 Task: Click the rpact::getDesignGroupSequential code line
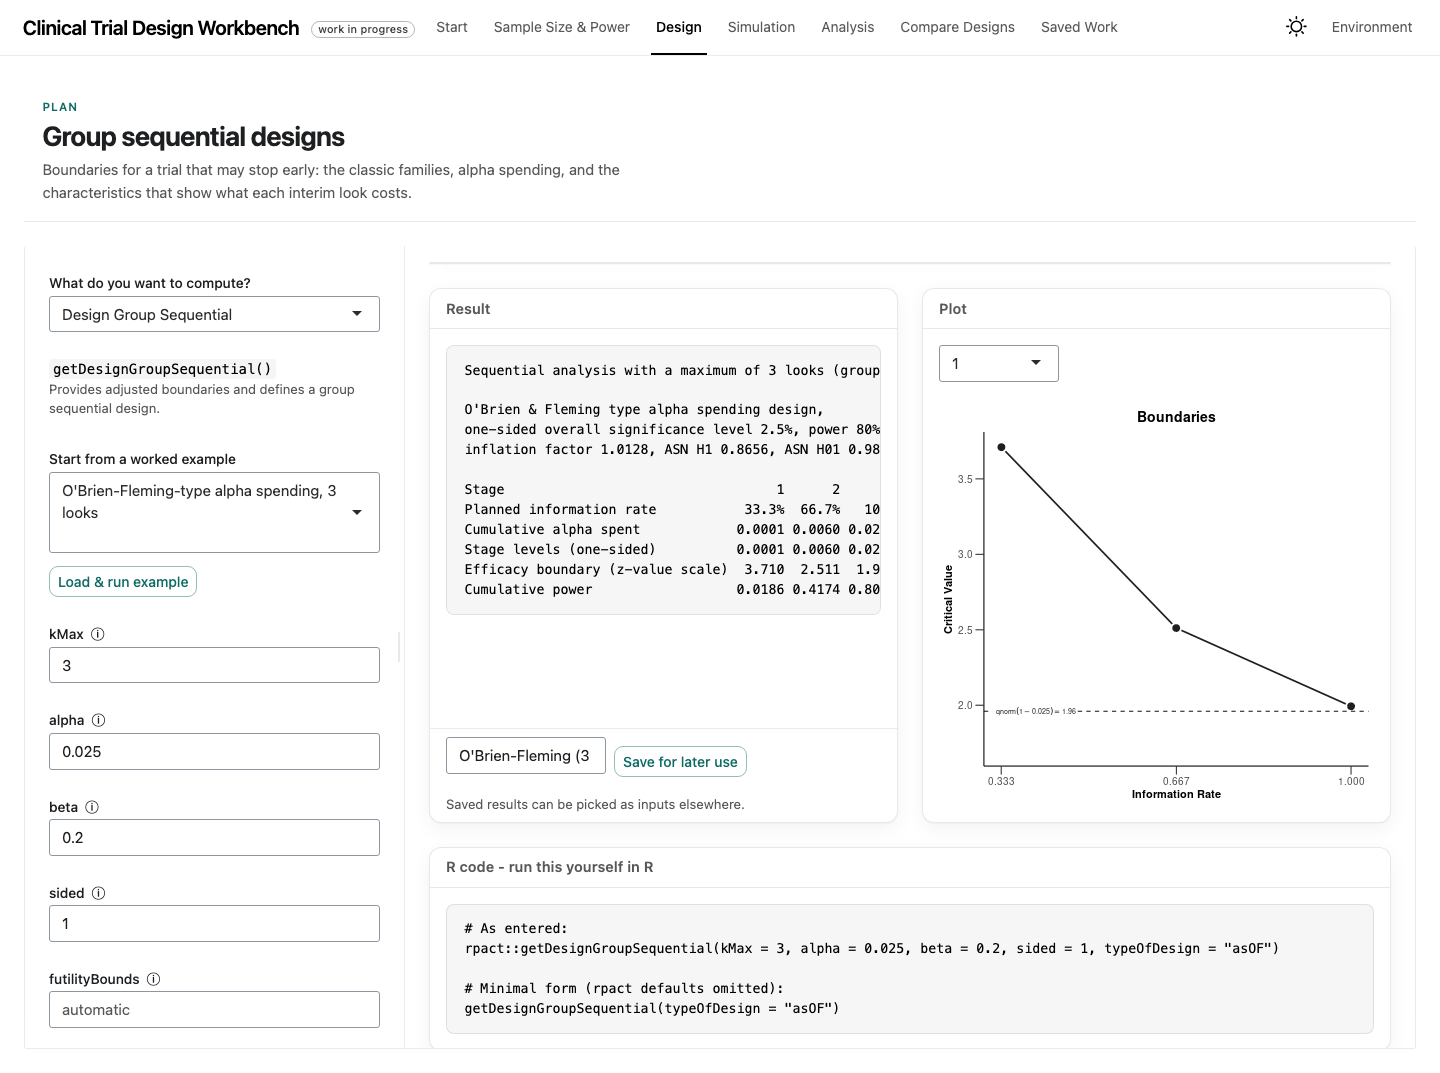coord(872,948)
